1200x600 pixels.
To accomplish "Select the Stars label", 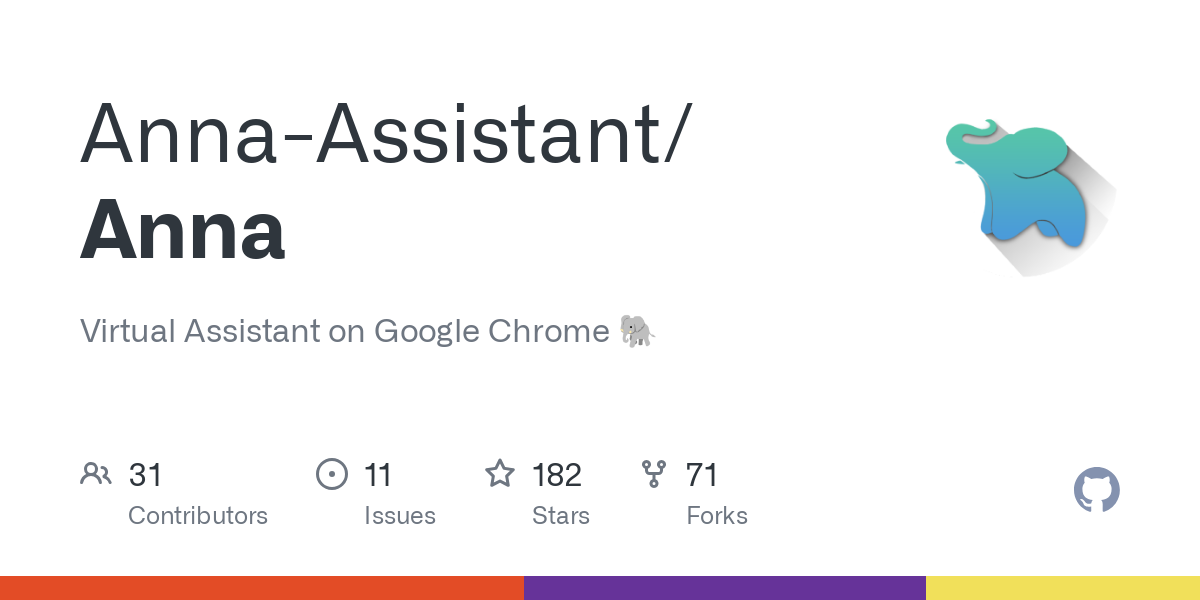I will coord(561,516).
